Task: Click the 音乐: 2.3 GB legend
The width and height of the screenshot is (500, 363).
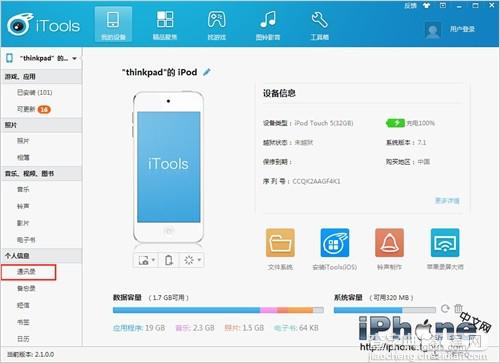Action: coord(195,328)
